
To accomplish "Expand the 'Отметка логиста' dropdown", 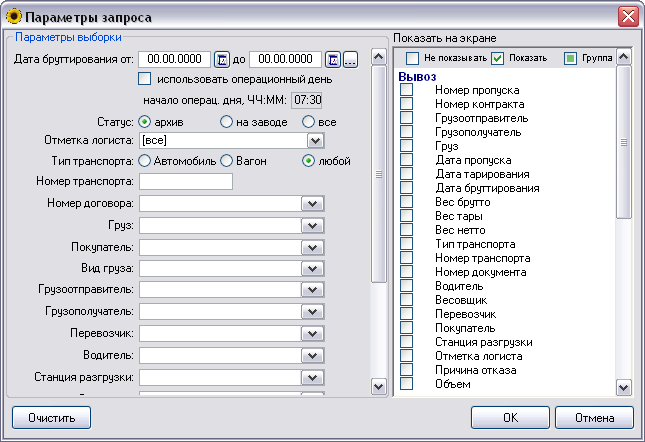I will [314, 141].
